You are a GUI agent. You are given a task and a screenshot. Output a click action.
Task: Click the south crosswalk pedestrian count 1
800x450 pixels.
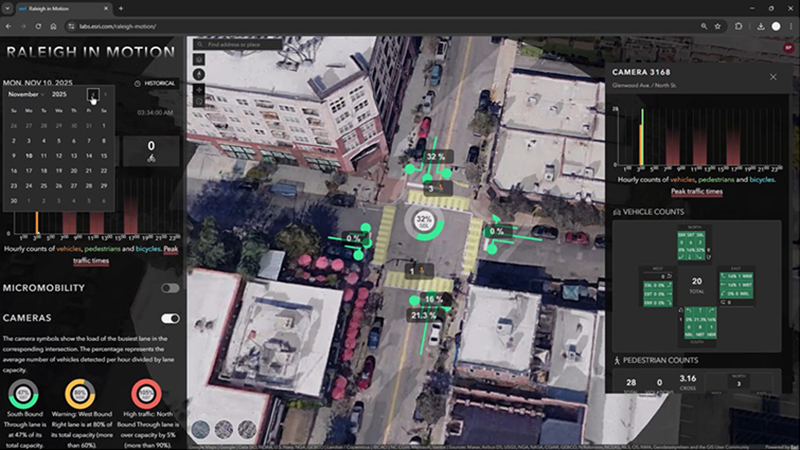click(417, 271)
